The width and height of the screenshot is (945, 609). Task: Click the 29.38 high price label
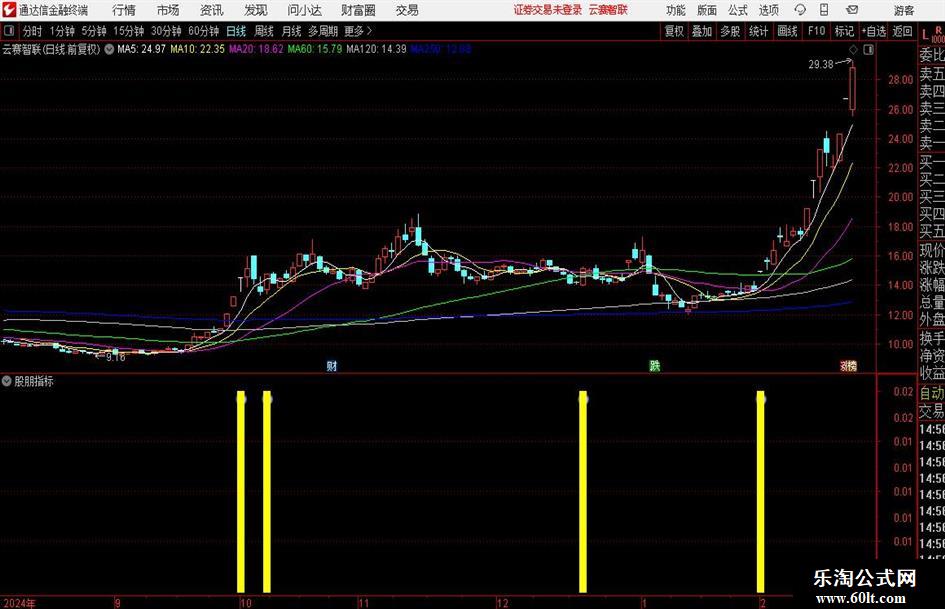pyautogui.click(x=820, y=64)
